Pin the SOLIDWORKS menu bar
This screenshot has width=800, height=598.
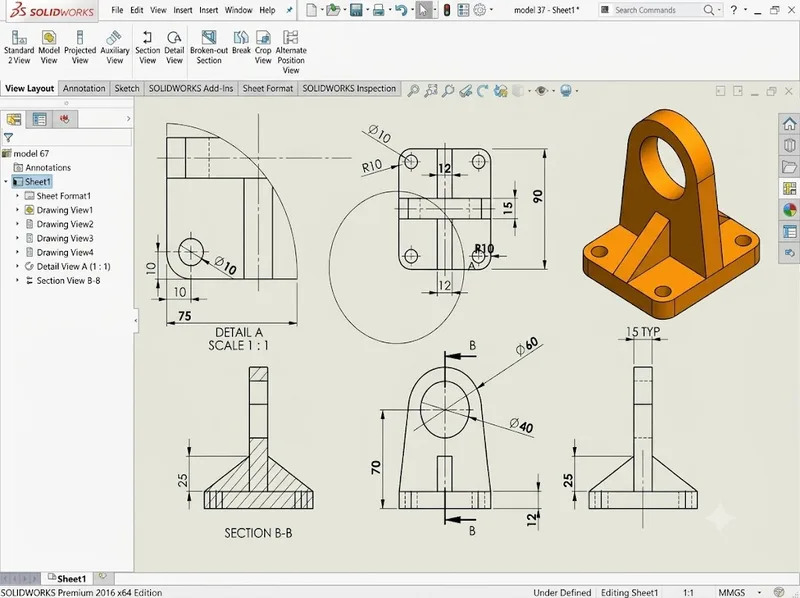coord(289,10)
